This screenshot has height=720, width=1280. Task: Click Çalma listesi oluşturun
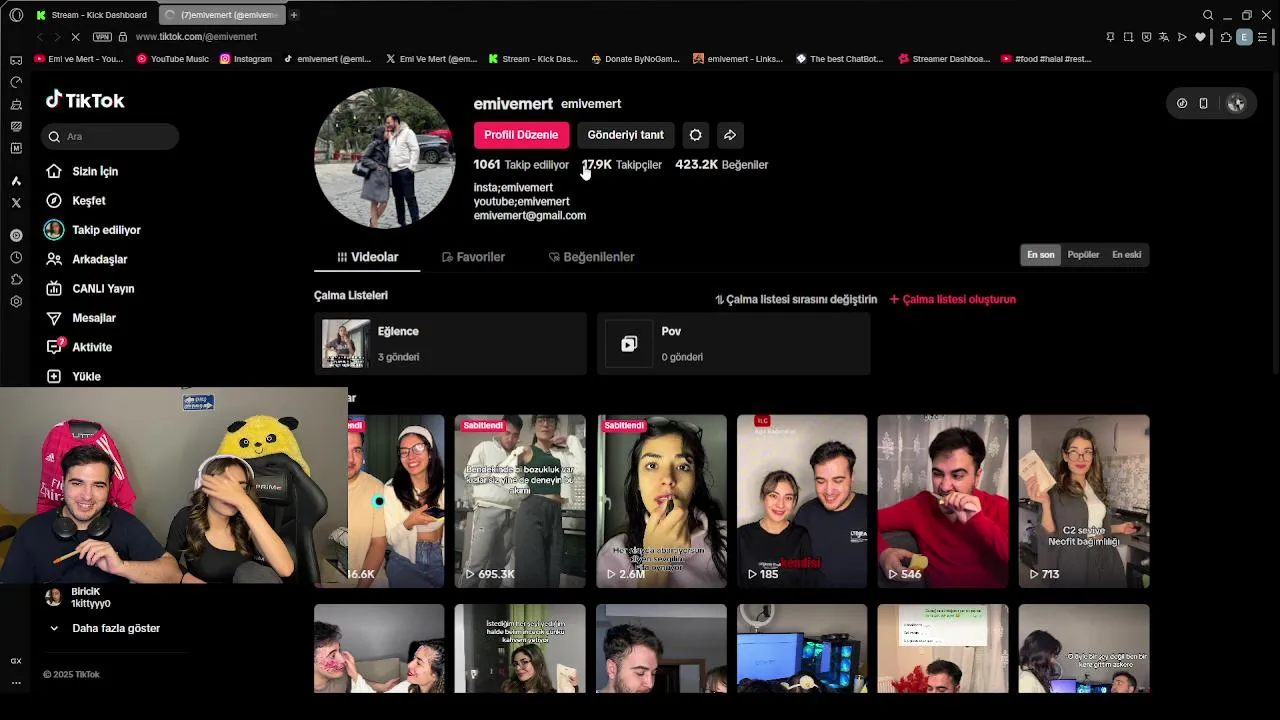coord(953,300)
